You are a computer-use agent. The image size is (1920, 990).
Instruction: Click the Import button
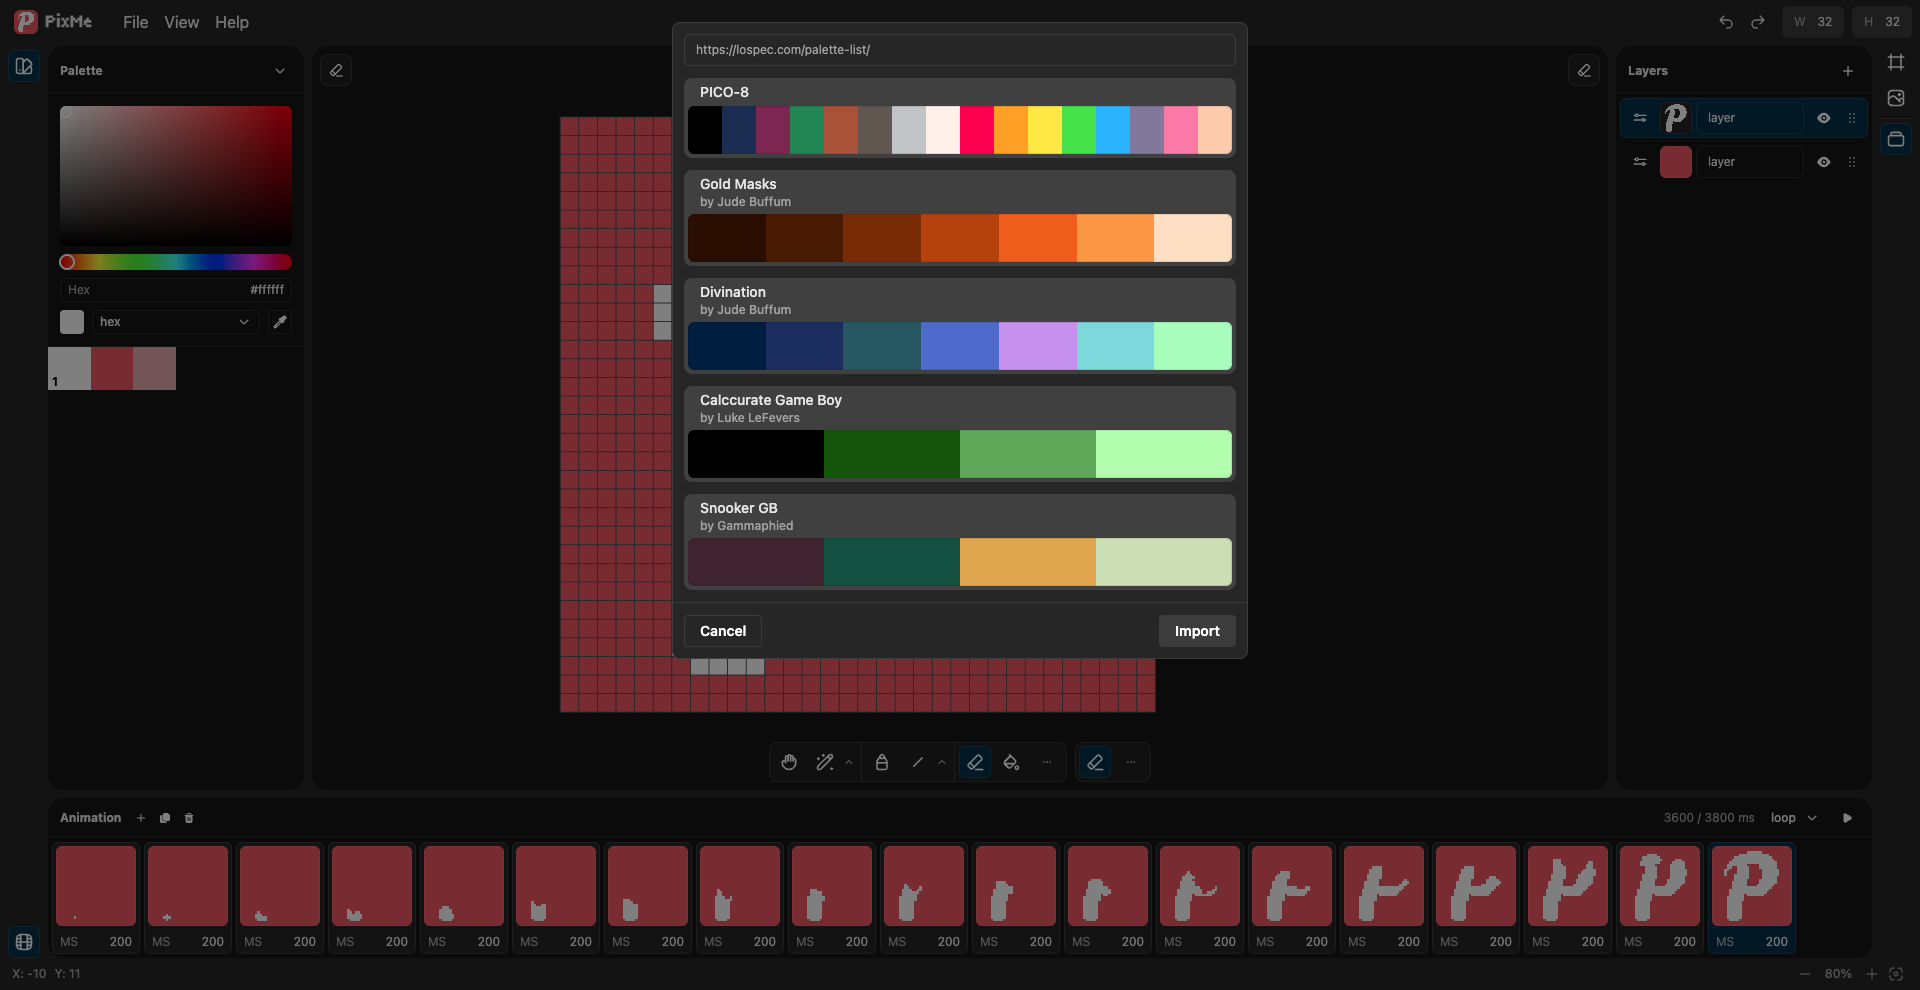(1197, 631)
